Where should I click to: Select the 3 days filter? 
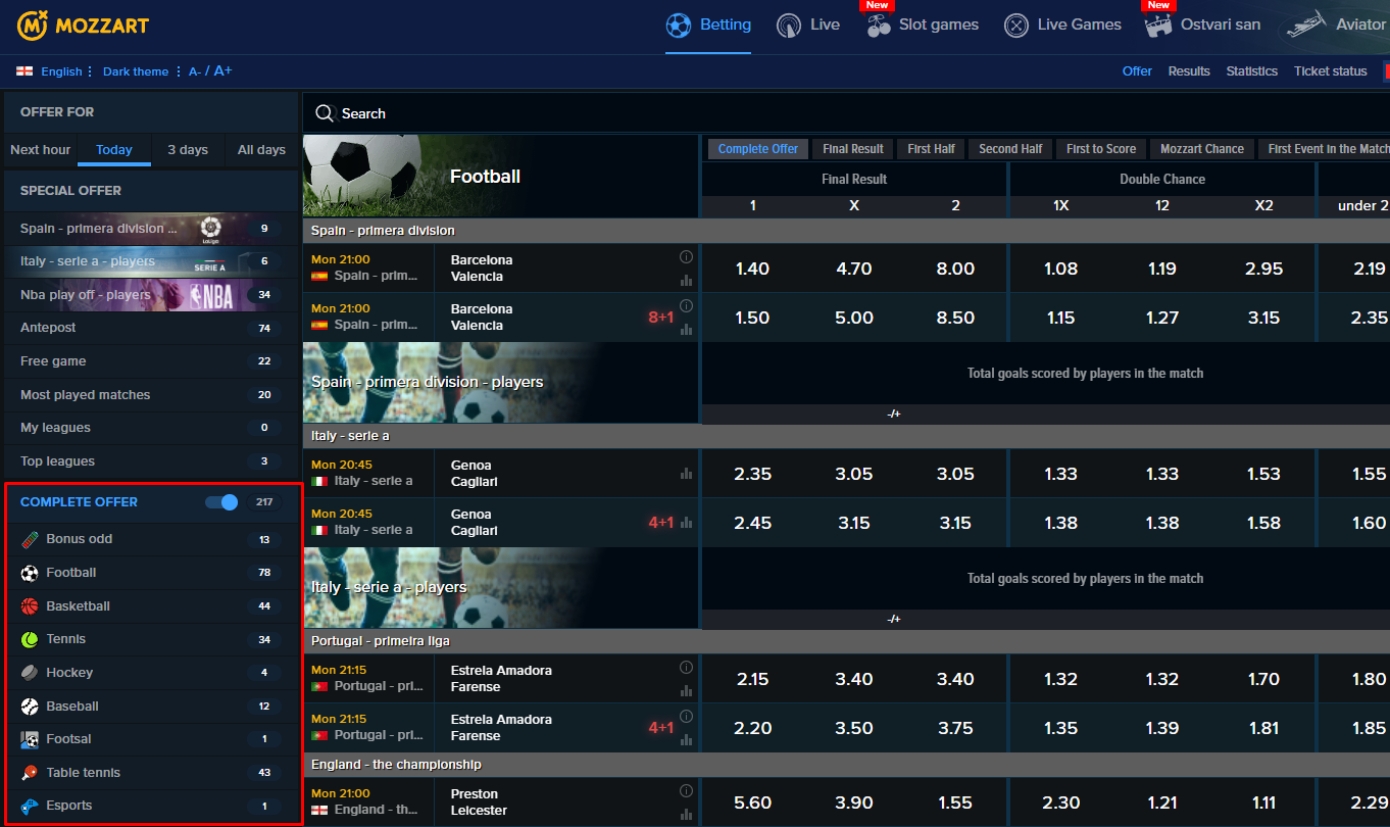click(188, 150)
